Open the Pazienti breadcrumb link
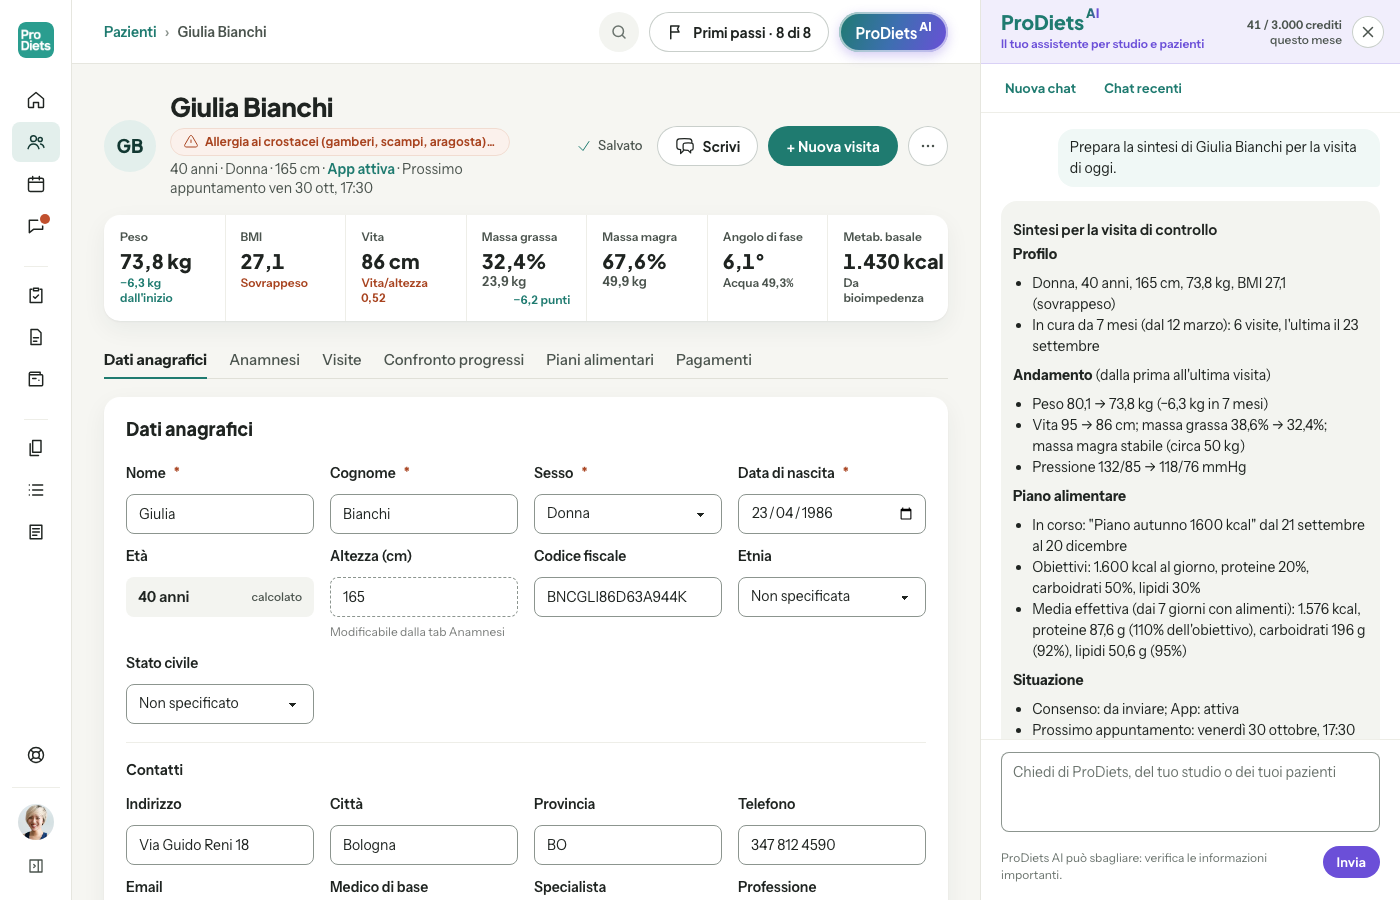 tap(130, 32)
